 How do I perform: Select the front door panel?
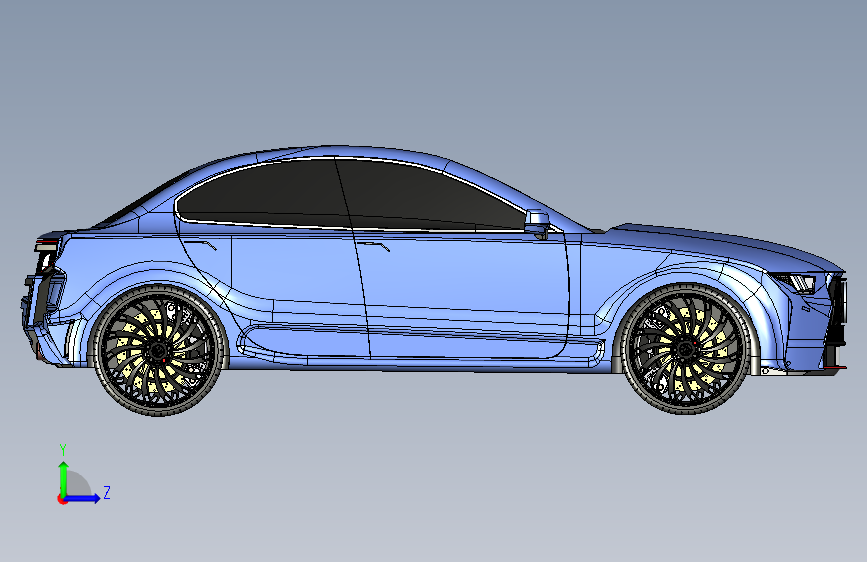(464, 293)
